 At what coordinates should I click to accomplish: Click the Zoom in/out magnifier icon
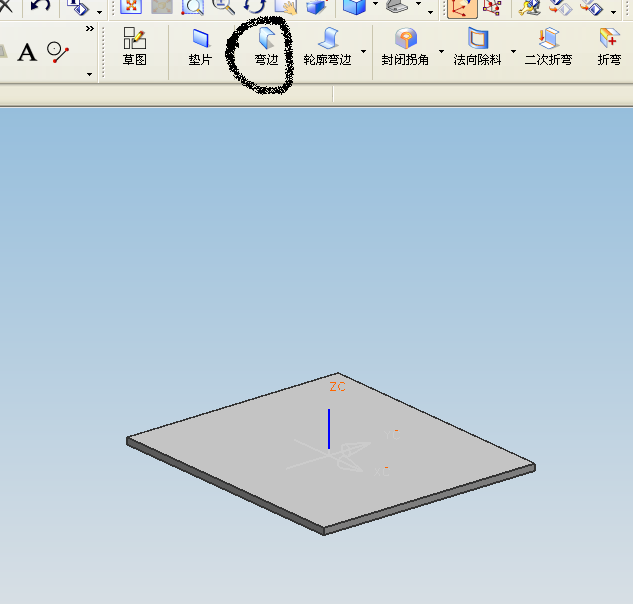[x=223, y=6]
